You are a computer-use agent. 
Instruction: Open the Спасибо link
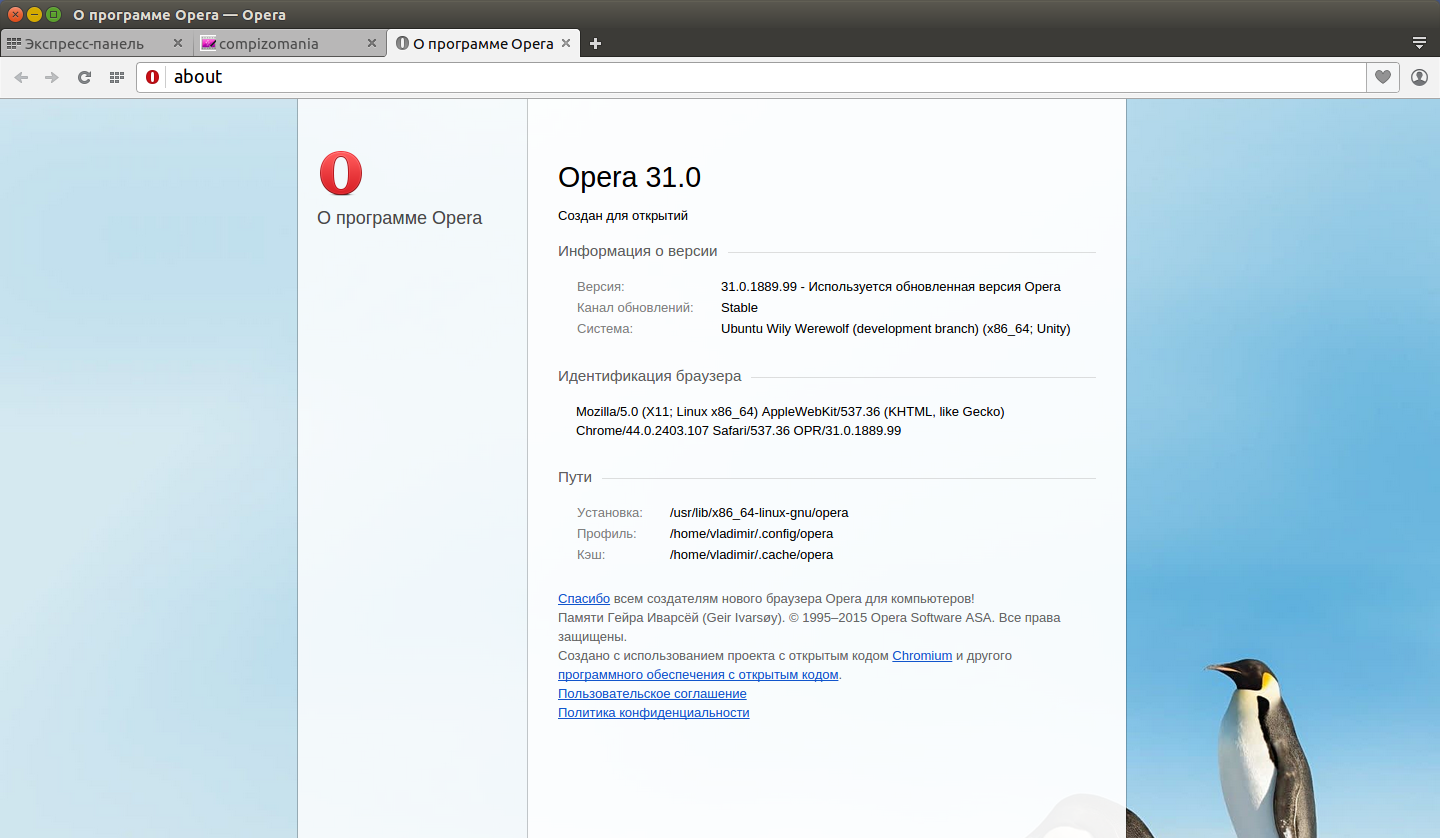click(x=583, y=598)
